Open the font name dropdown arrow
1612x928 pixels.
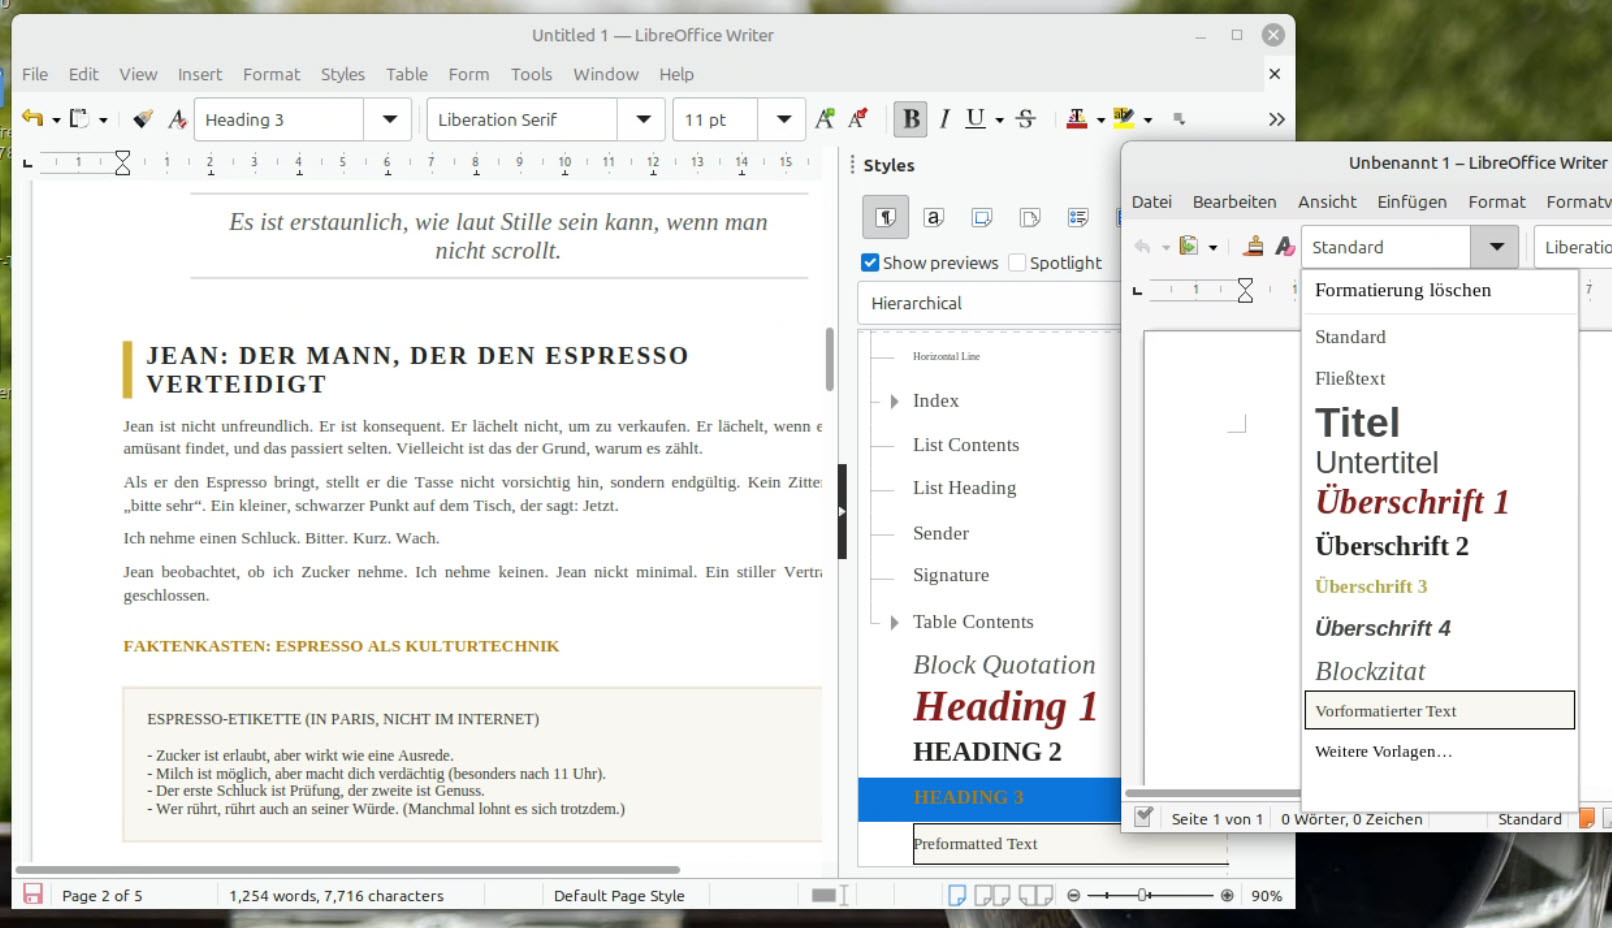pos(643,119)
